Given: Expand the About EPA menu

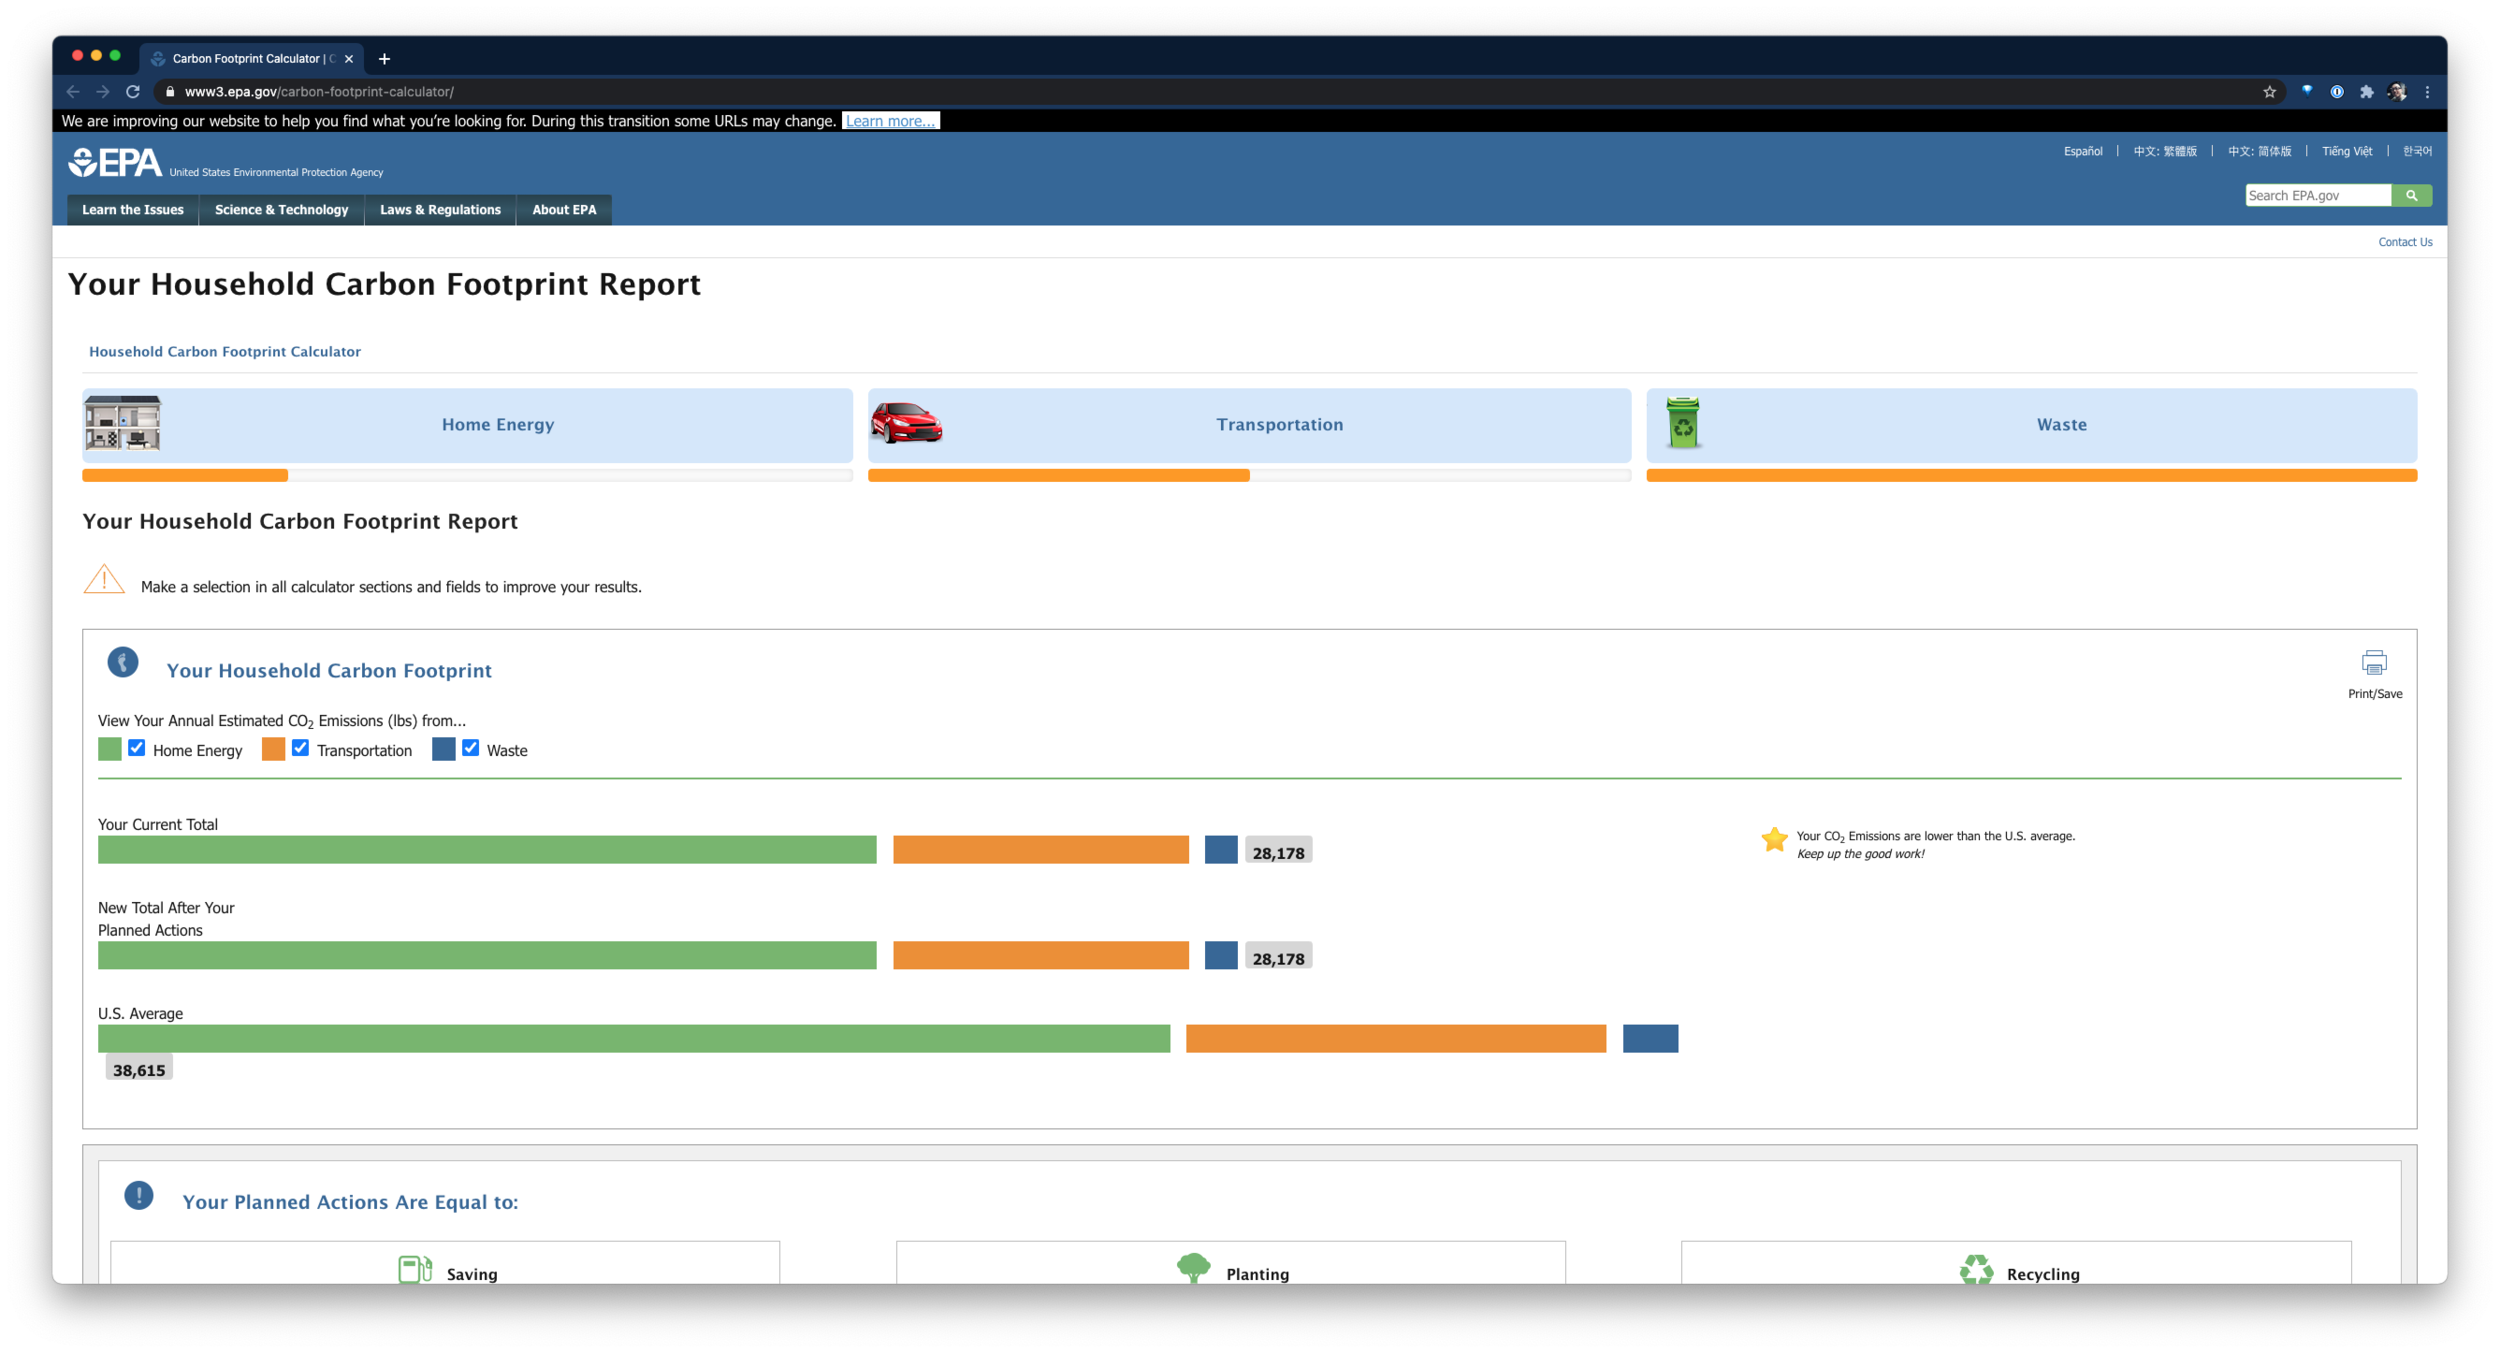Looking at the screenshot, I should [x=564, y=210].
